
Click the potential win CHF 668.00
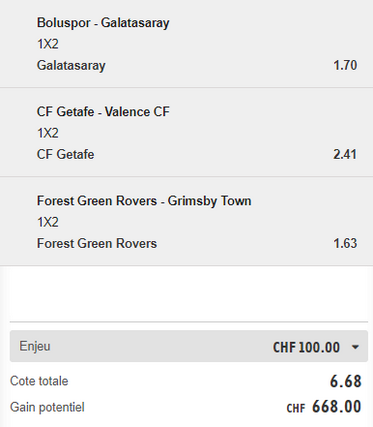click(x=324, y=407)
